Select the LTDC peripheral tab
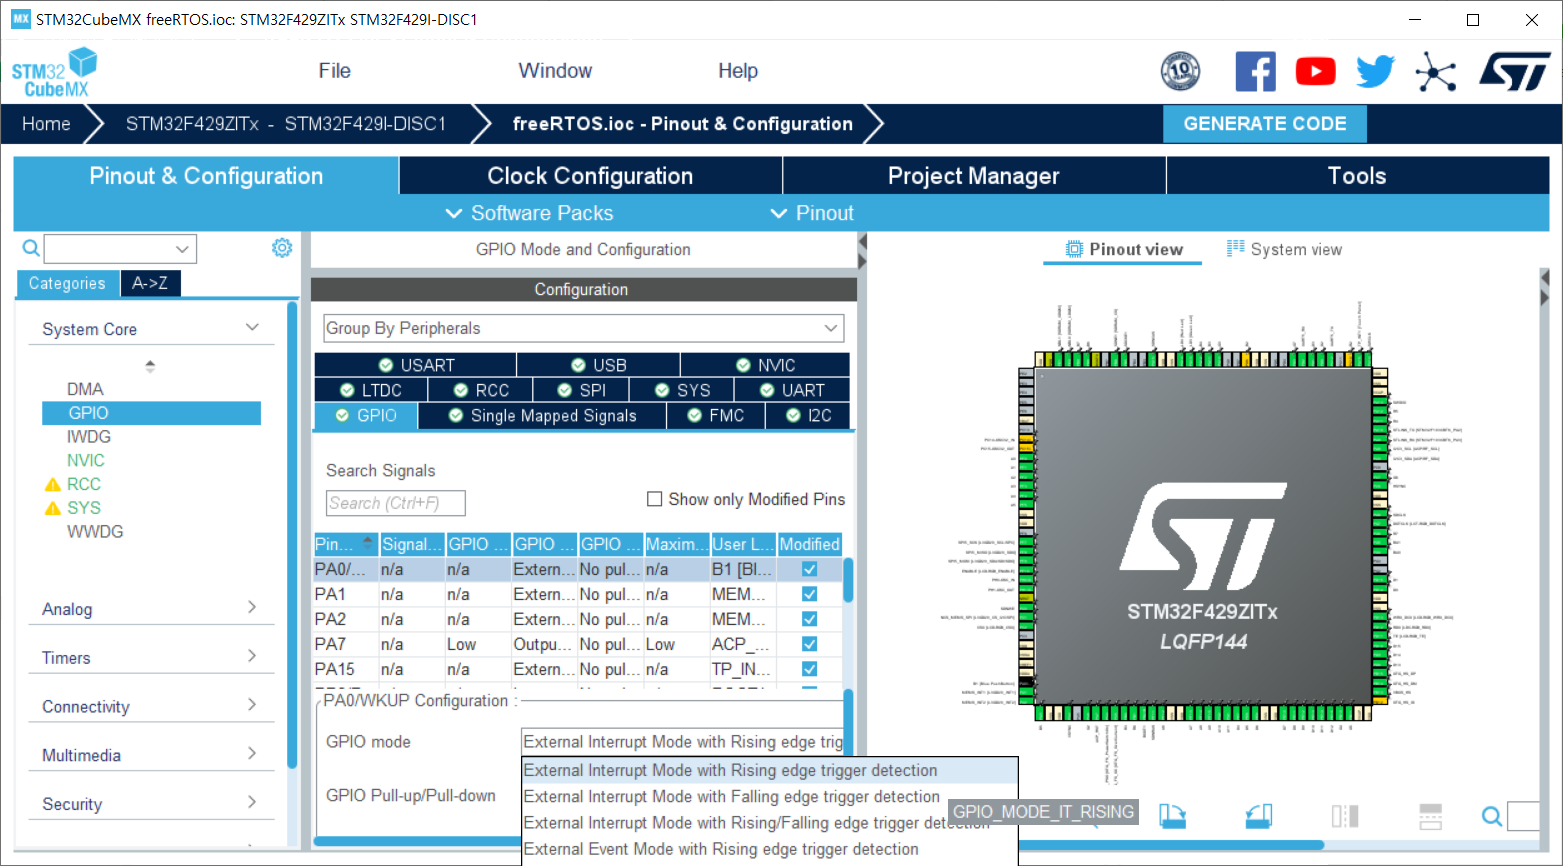1563x866 pixels. point(371,390)
